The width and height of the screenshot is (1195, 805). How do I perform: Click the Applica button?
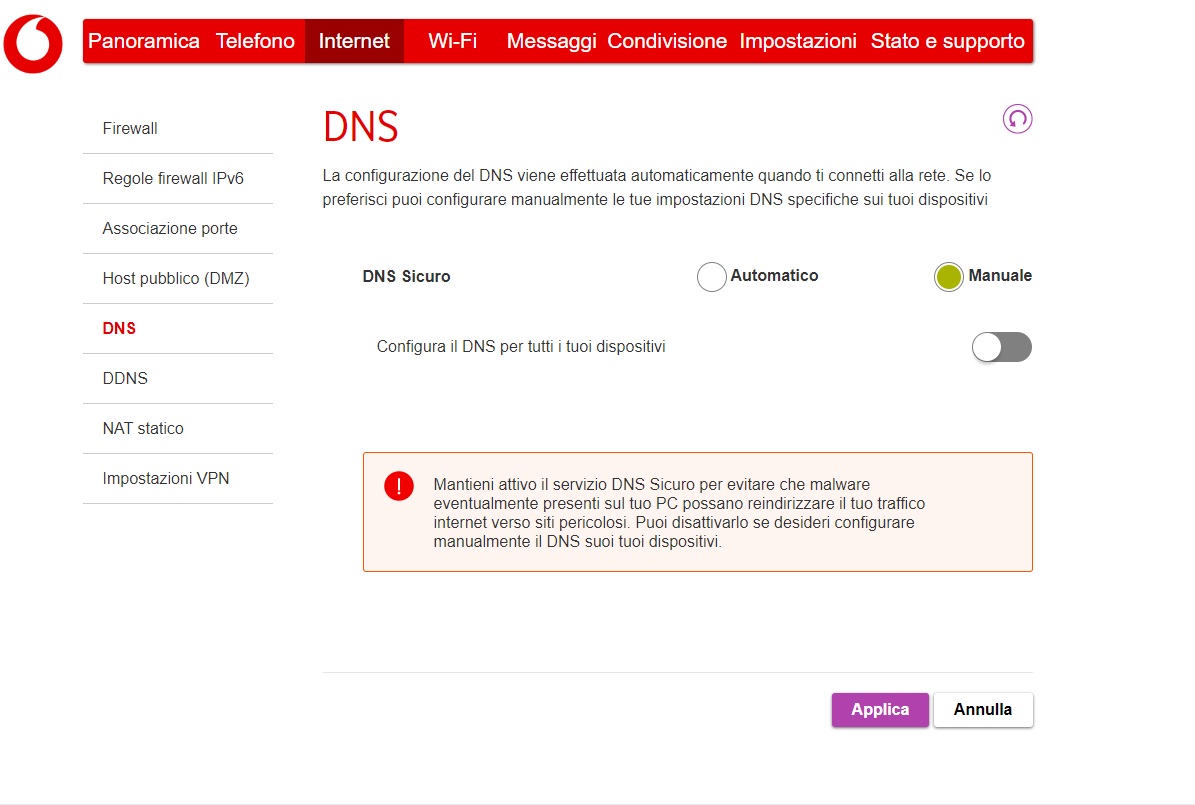coord(880,710)
